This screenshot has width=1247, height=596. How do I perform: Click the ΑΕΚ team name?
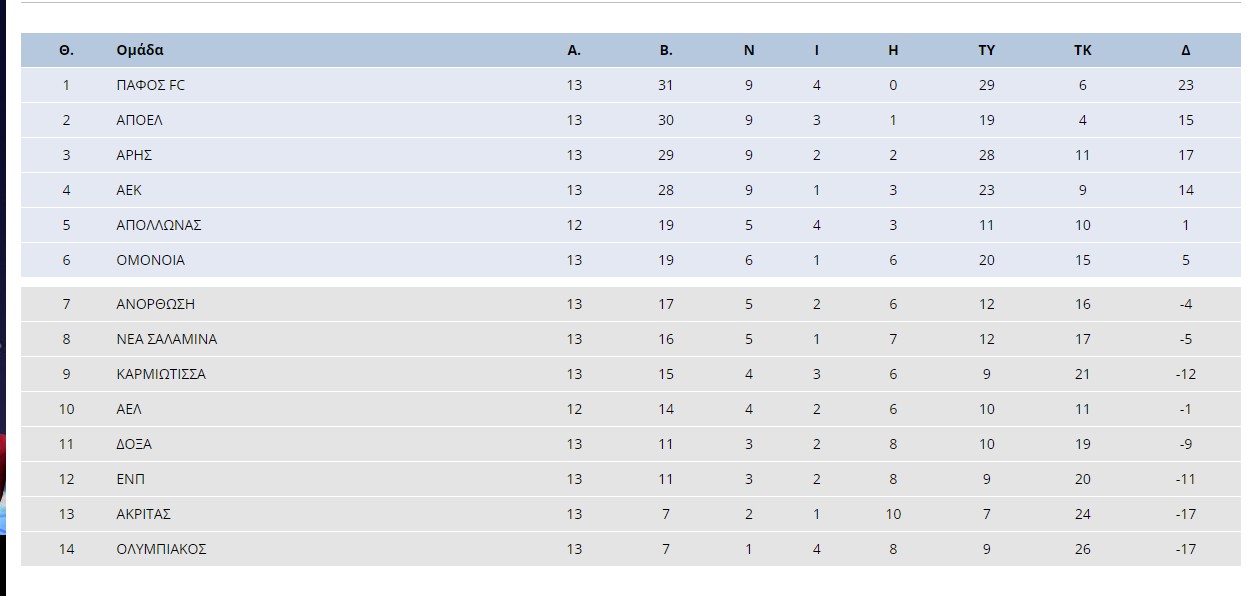(x=129, y=190)
